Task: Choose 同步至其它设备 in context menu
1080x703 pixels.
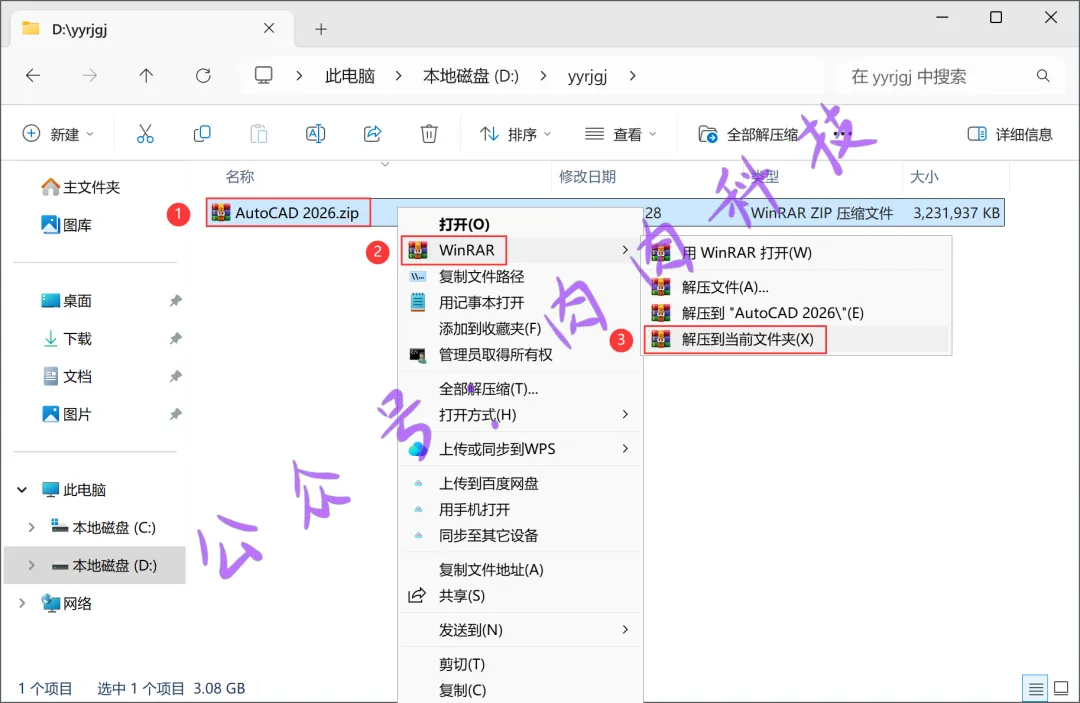Action: click(519, 536)
